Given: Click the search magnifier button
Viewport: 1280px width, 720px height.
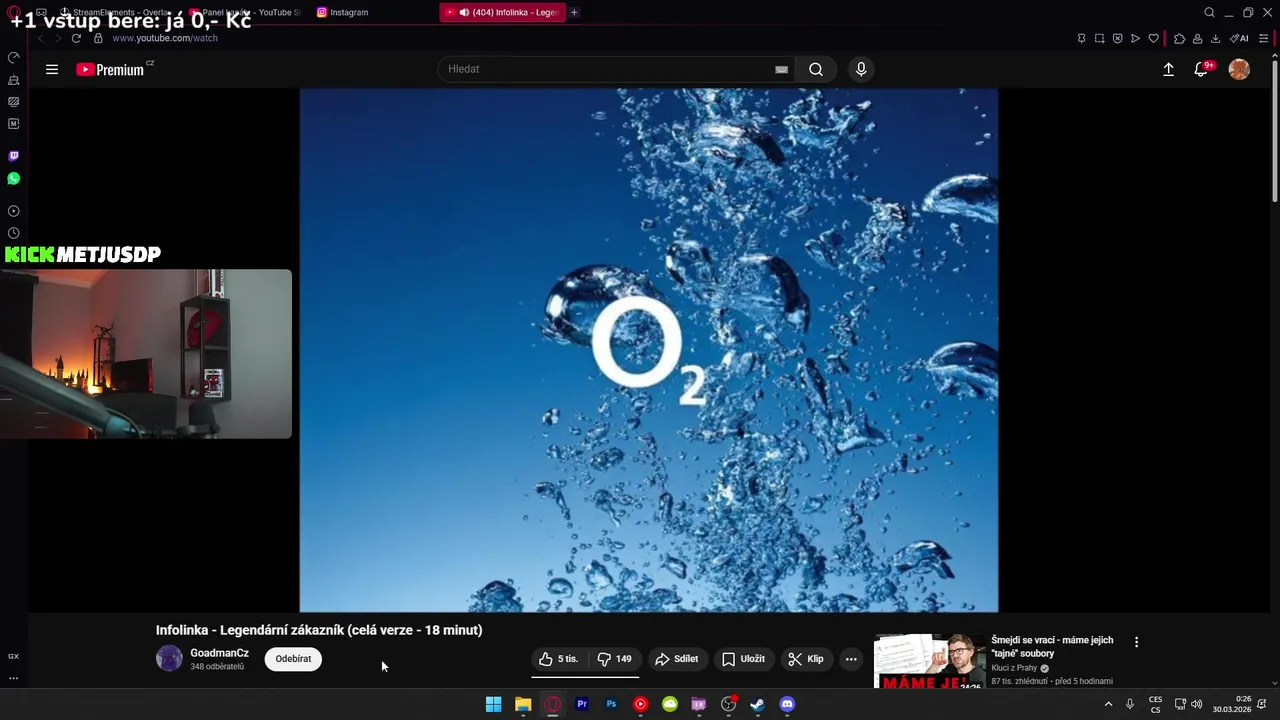Looking at the screenshot, I should click(x=816, y=69).
